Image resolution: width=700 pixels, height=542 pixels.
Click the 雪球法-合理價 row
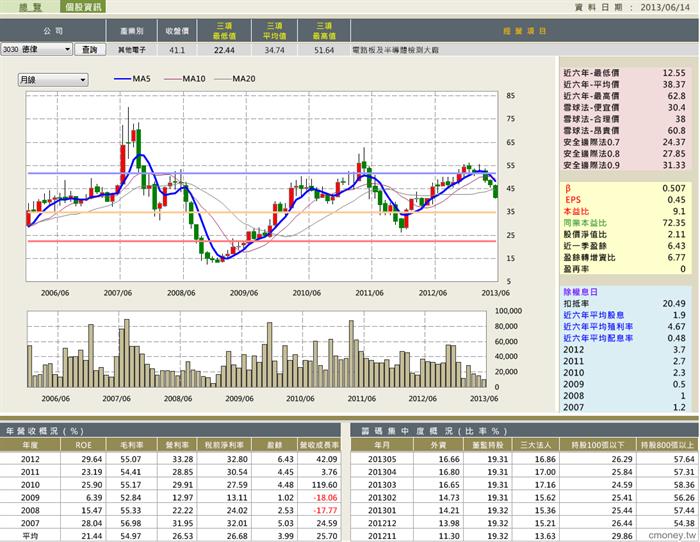pyautogui.click(x=624, y=119)
